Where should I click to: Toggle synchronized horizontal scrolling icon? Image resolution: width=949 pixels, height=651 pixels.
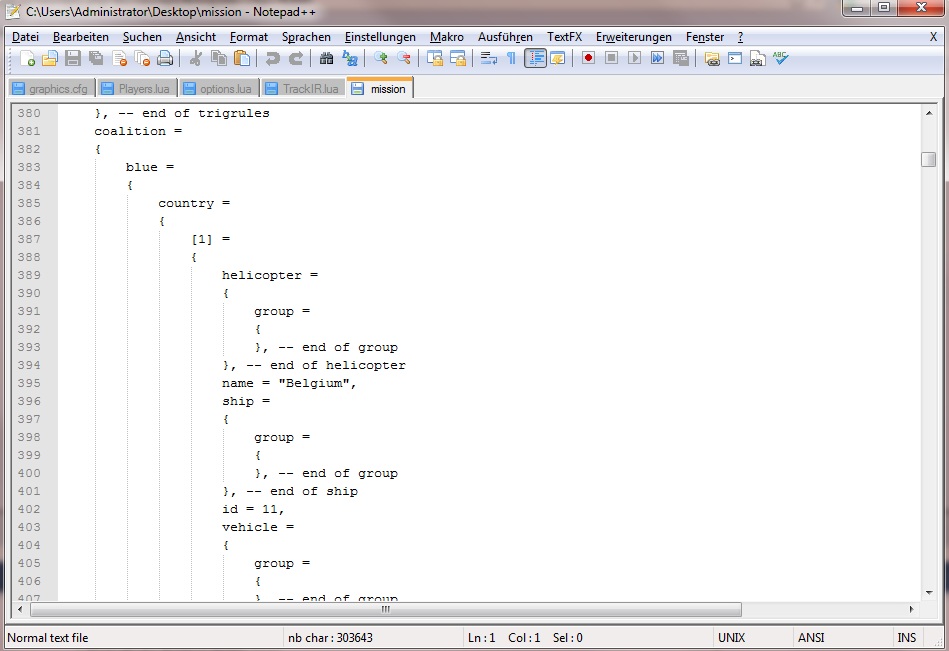(x=458, y=58)
